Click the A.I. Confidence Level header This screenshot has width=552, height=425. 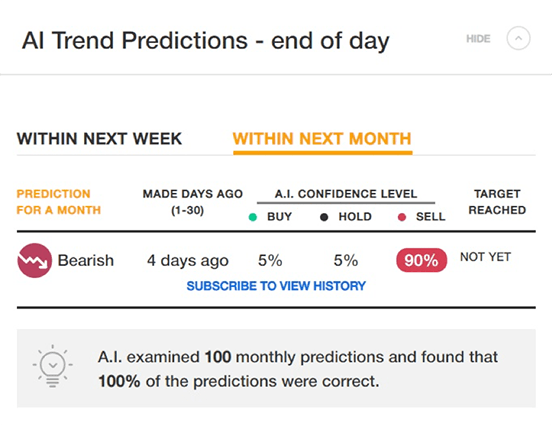346,194
